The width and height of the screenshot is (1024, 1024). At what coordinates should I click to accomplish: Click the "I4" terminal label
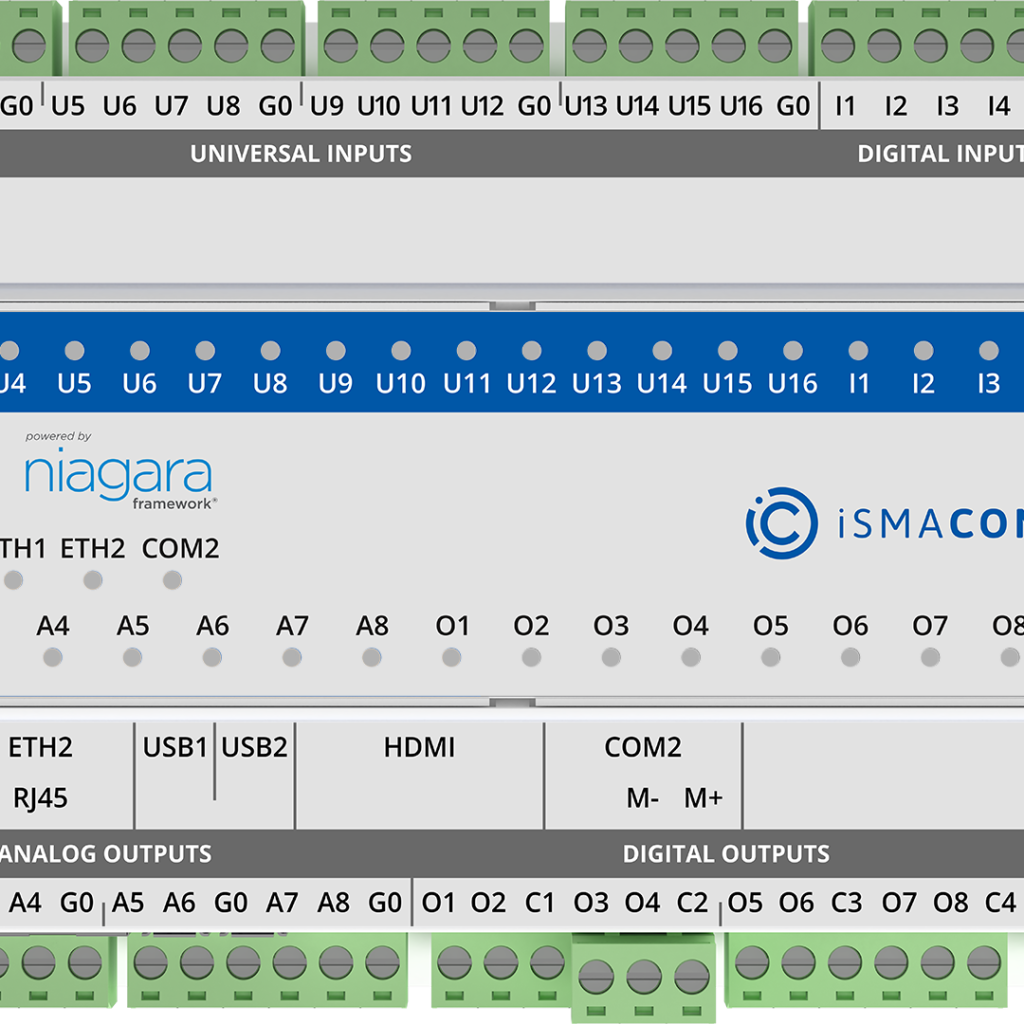(x=999, y=105)
